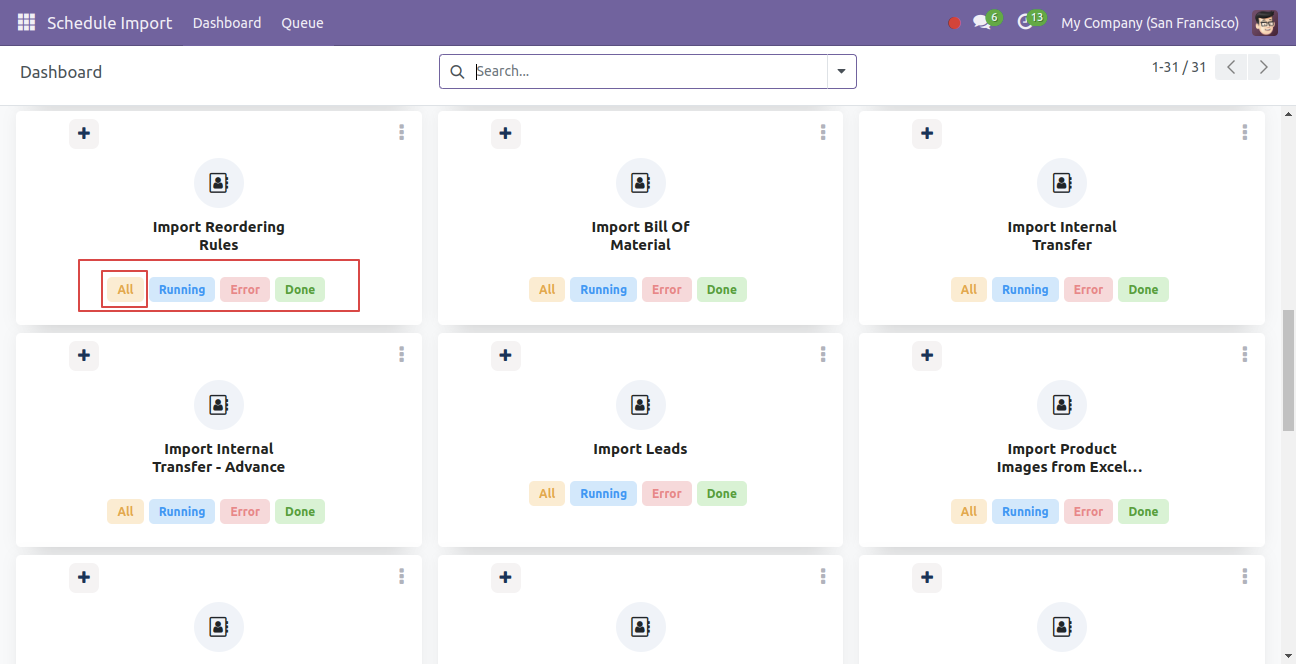Click Error on Import Bill Of Material card
This screenshot has height=664, width=1296.
click(x=667, y=290)
